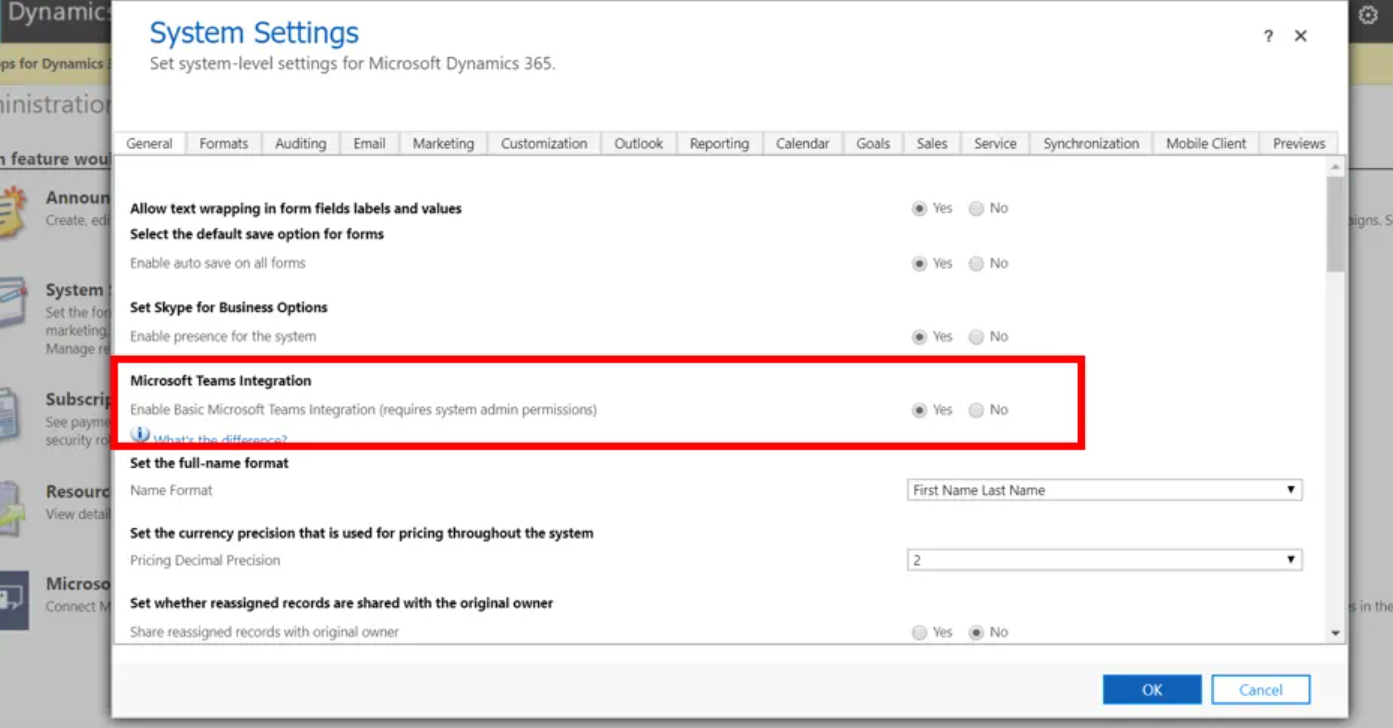1393x728 pixels.
Task: Open the Sales tab
Action: [932, 144]
